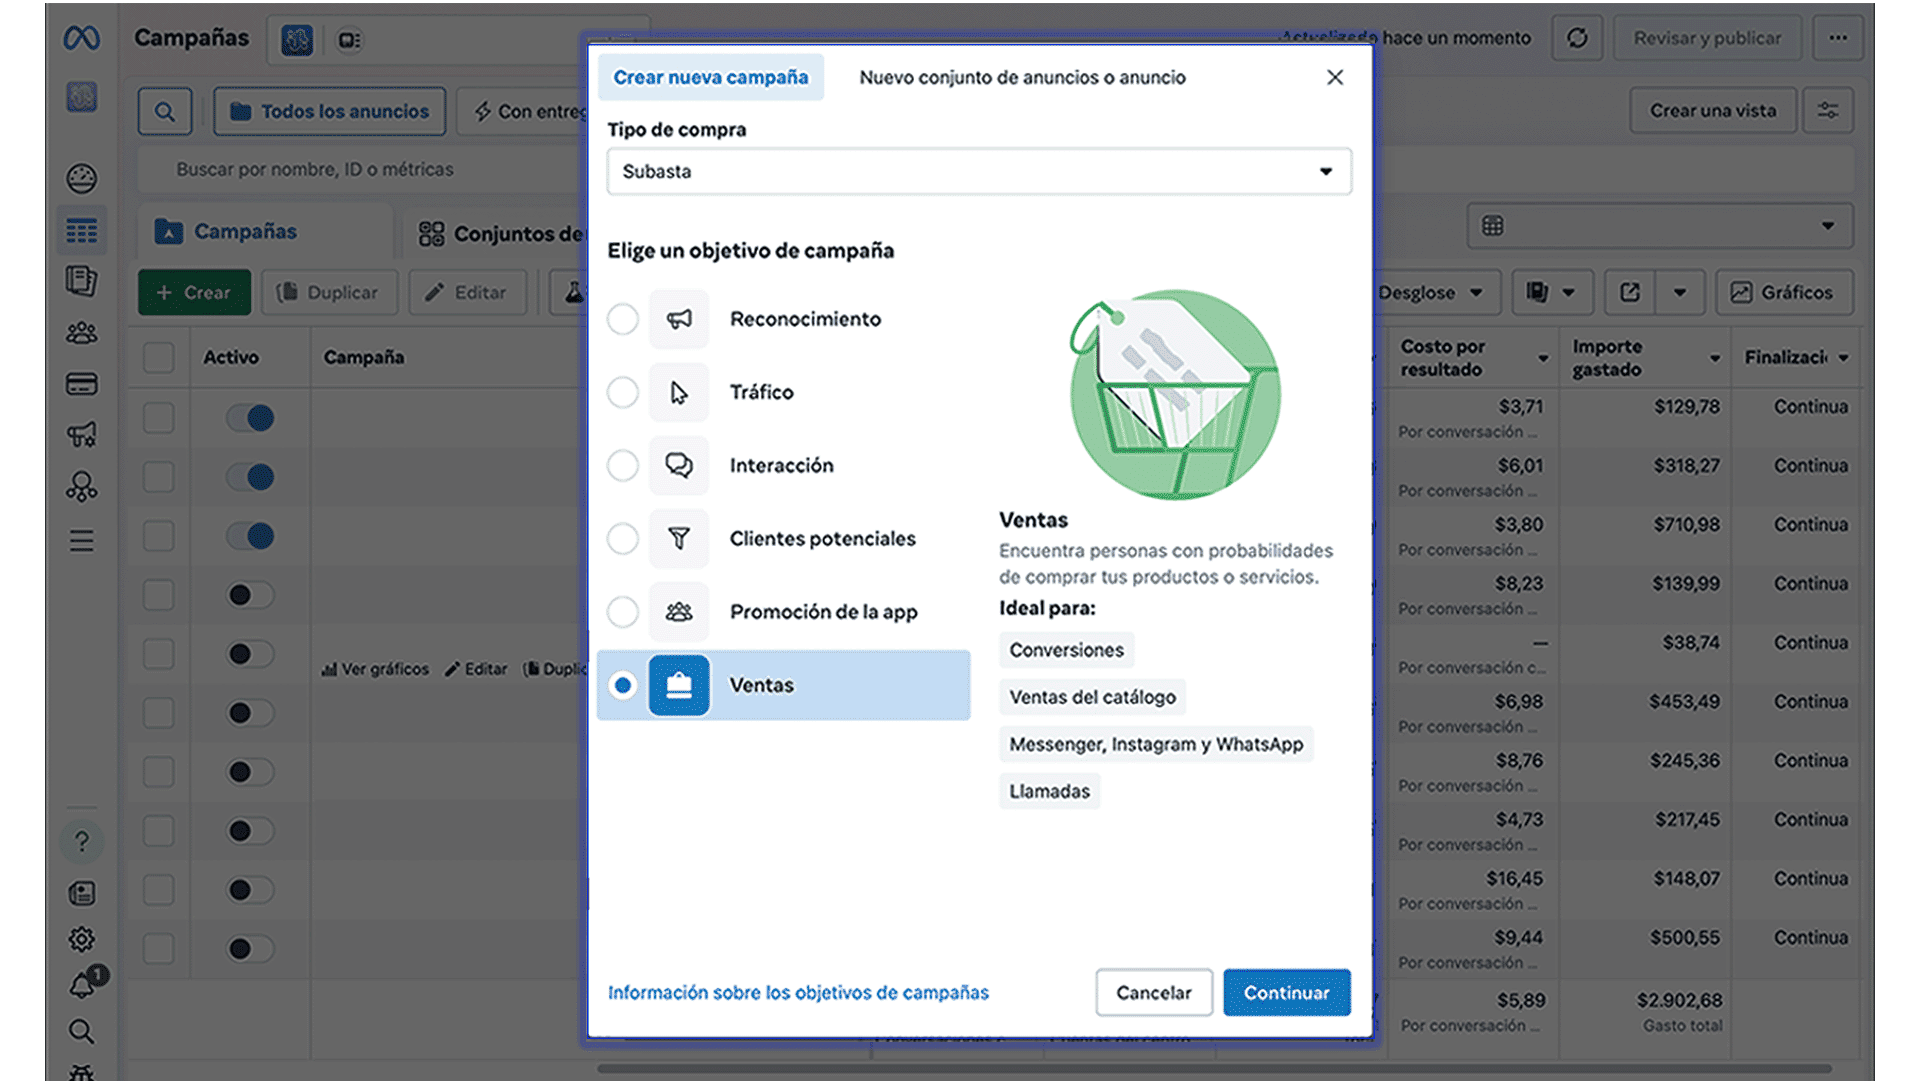The height and width of the screenshot is (1081, 1920).
Task: Check the select-all checkbox in table header
Action: [x=158, y=357]
